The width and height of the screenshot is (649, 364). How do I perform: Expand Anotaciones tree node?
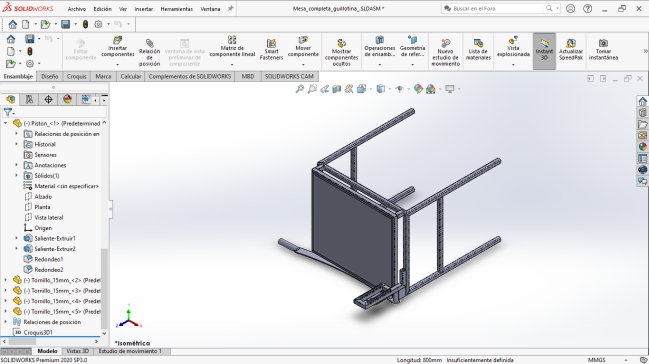pyautogui.click(x=17, y=165)
